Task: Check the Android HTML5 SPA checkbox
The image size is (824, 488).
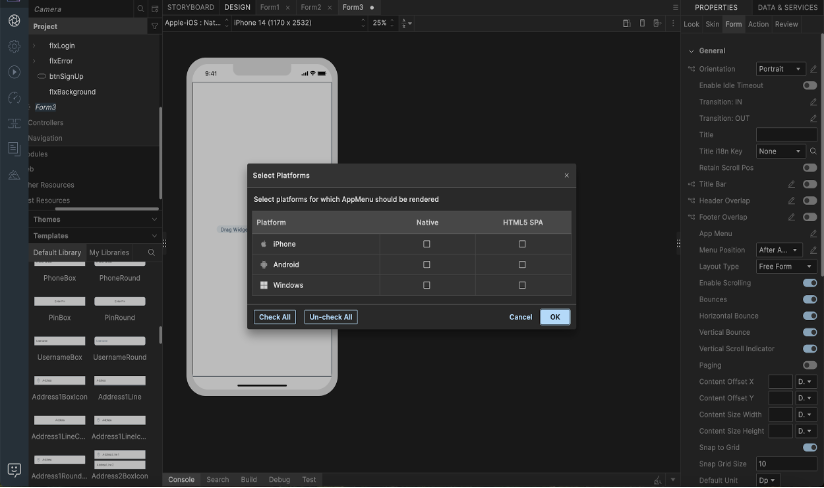Action: coord(522,265)
